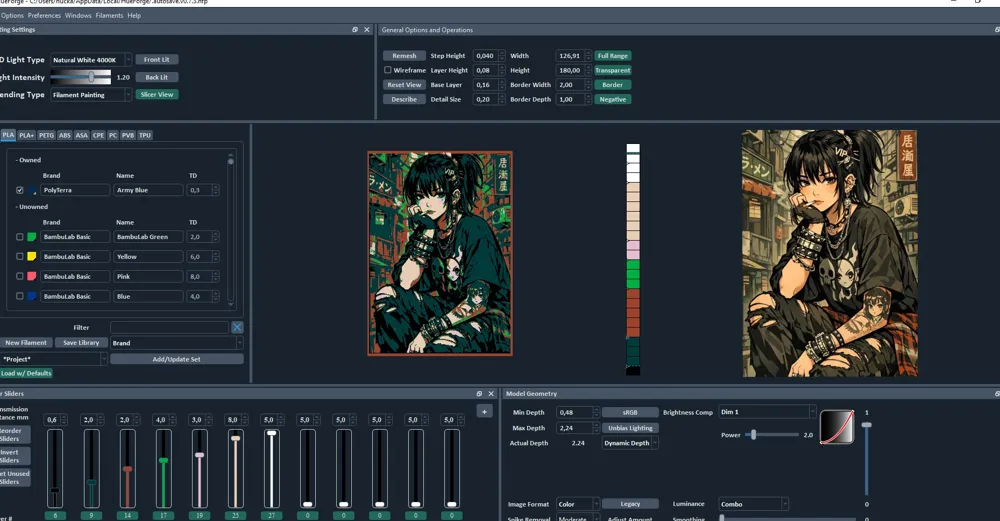Close the Lighting Settings panel

coord(367,29)
